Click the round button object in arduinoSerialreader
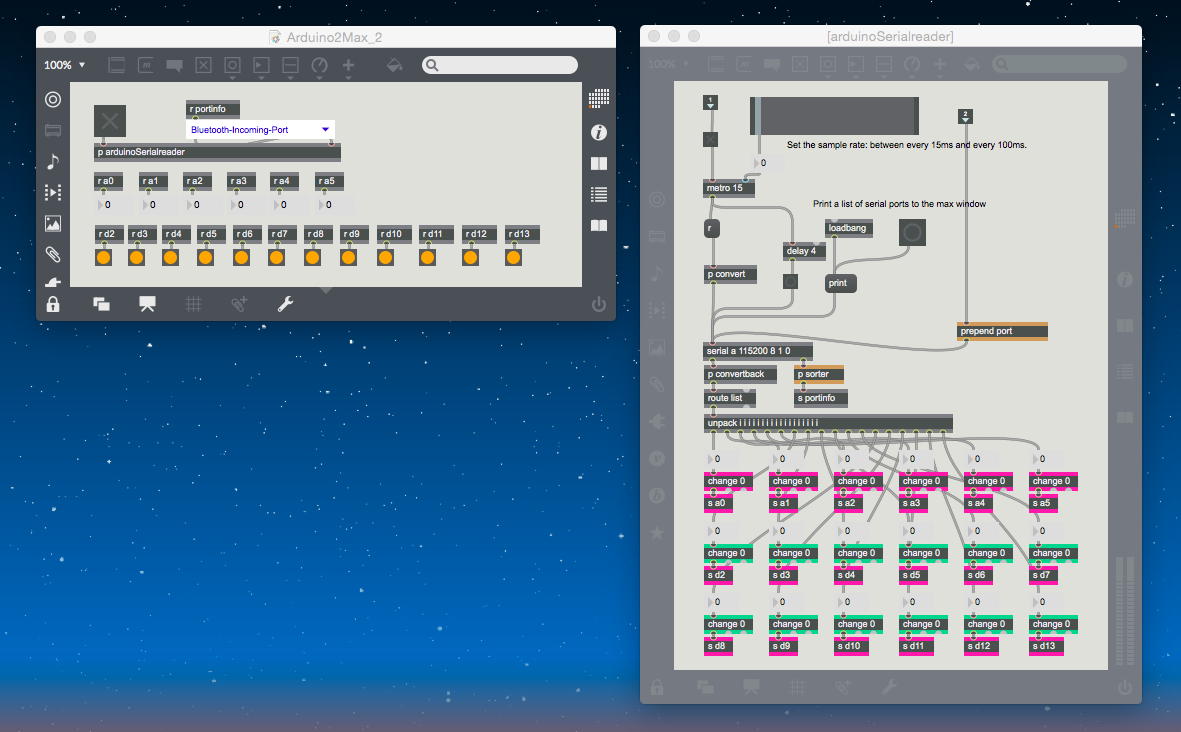1181x732 pixels. [x=912, y=233]
